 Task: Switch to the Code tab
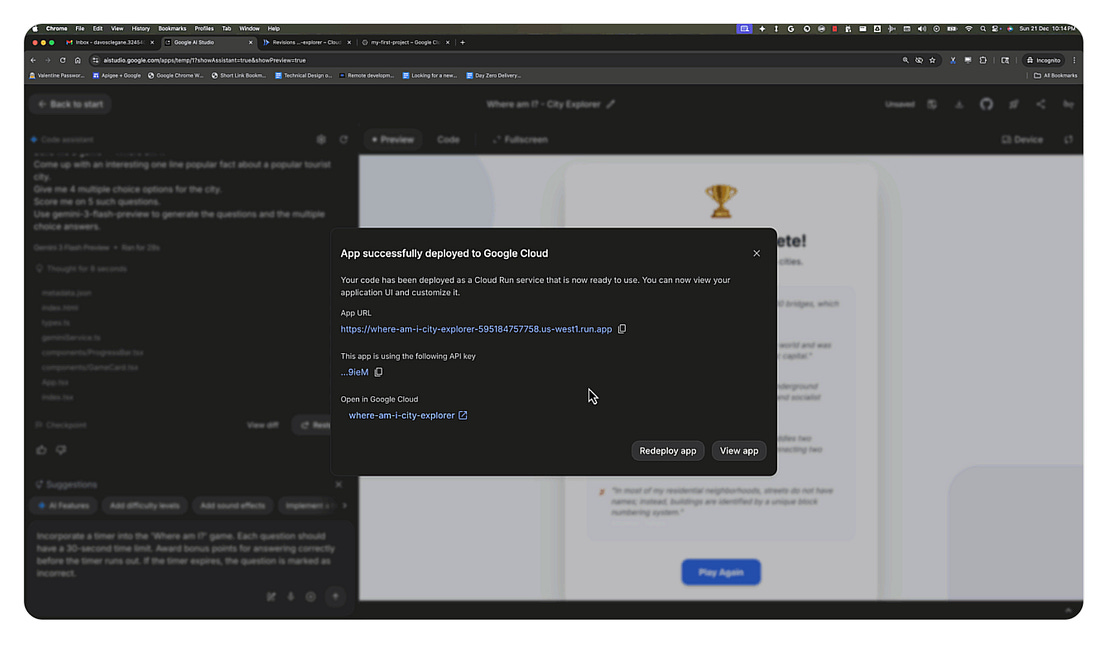[x=448, y=139]
